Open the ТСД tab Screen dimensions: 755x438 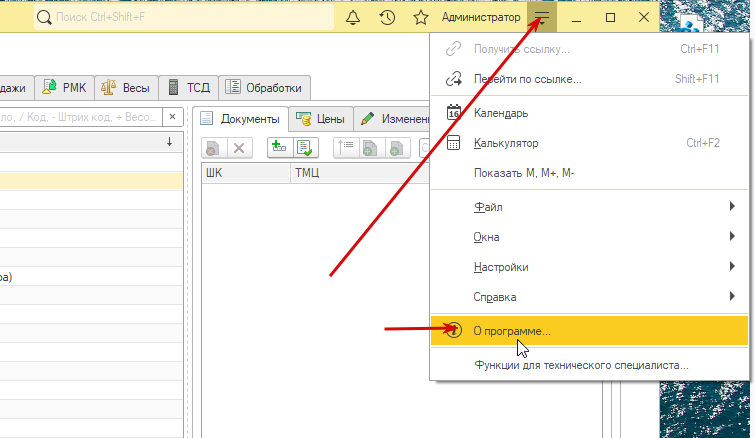(x=189, y=88)
